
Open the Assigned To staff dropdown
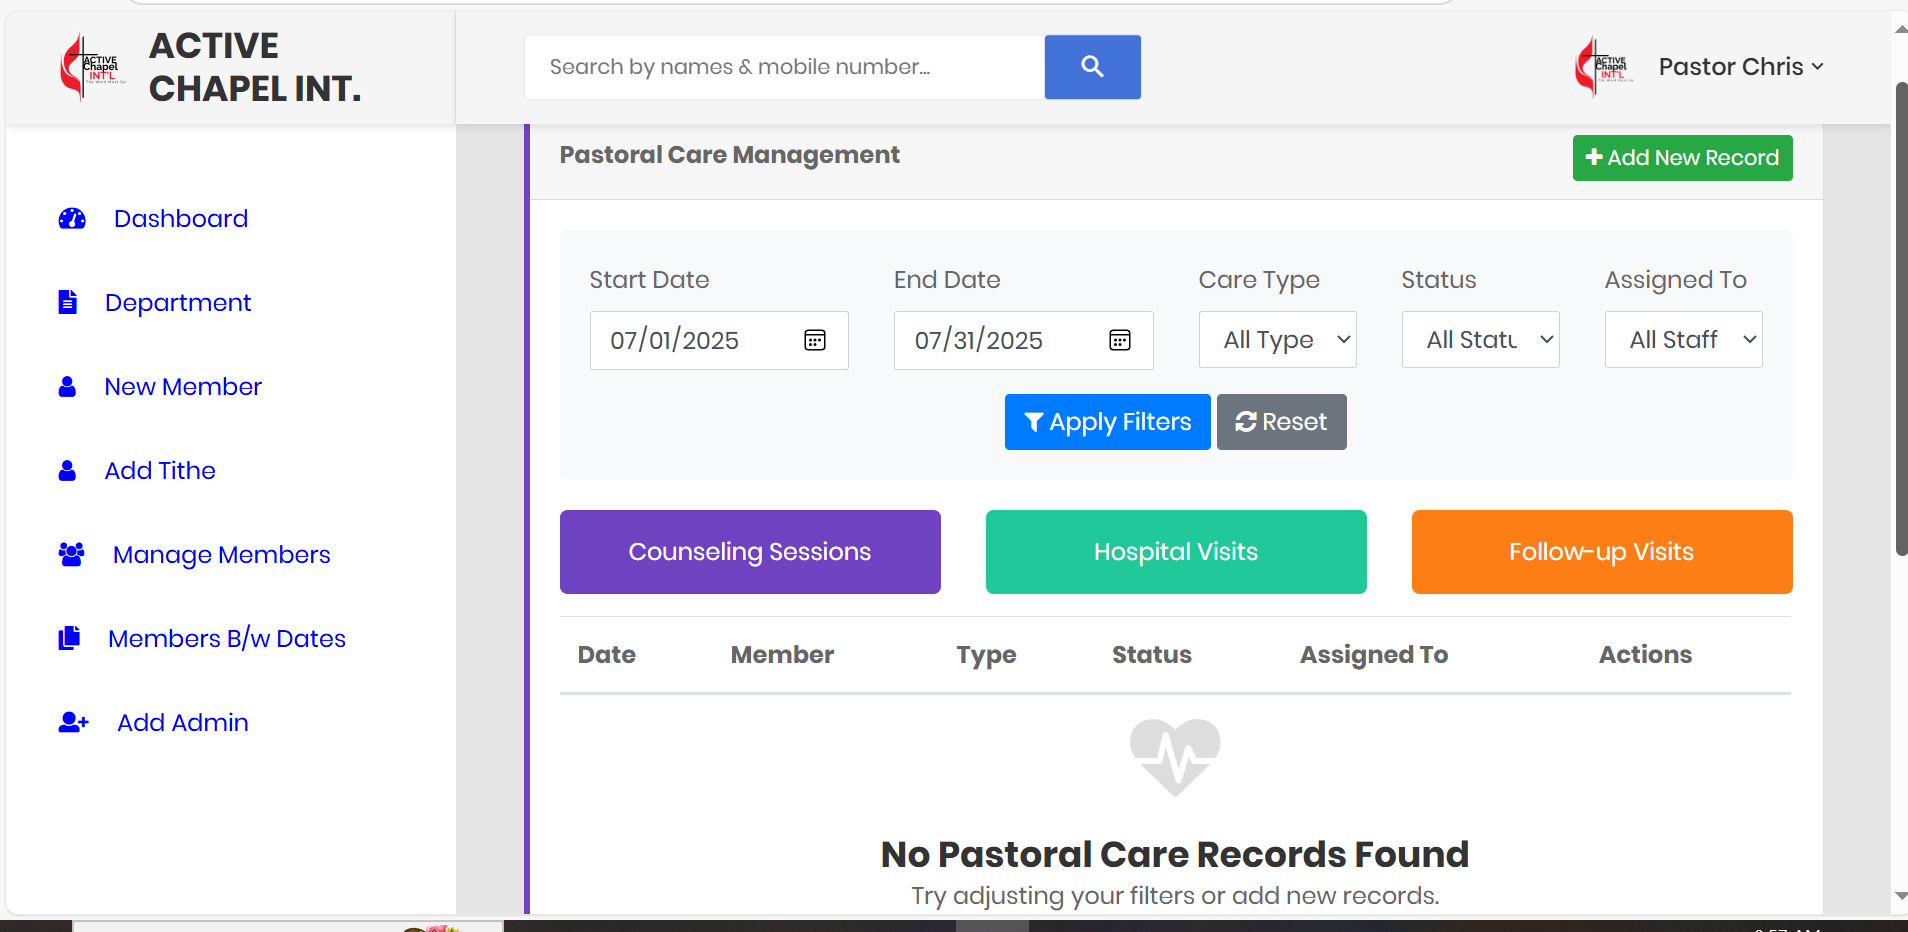coord(1683,340)
